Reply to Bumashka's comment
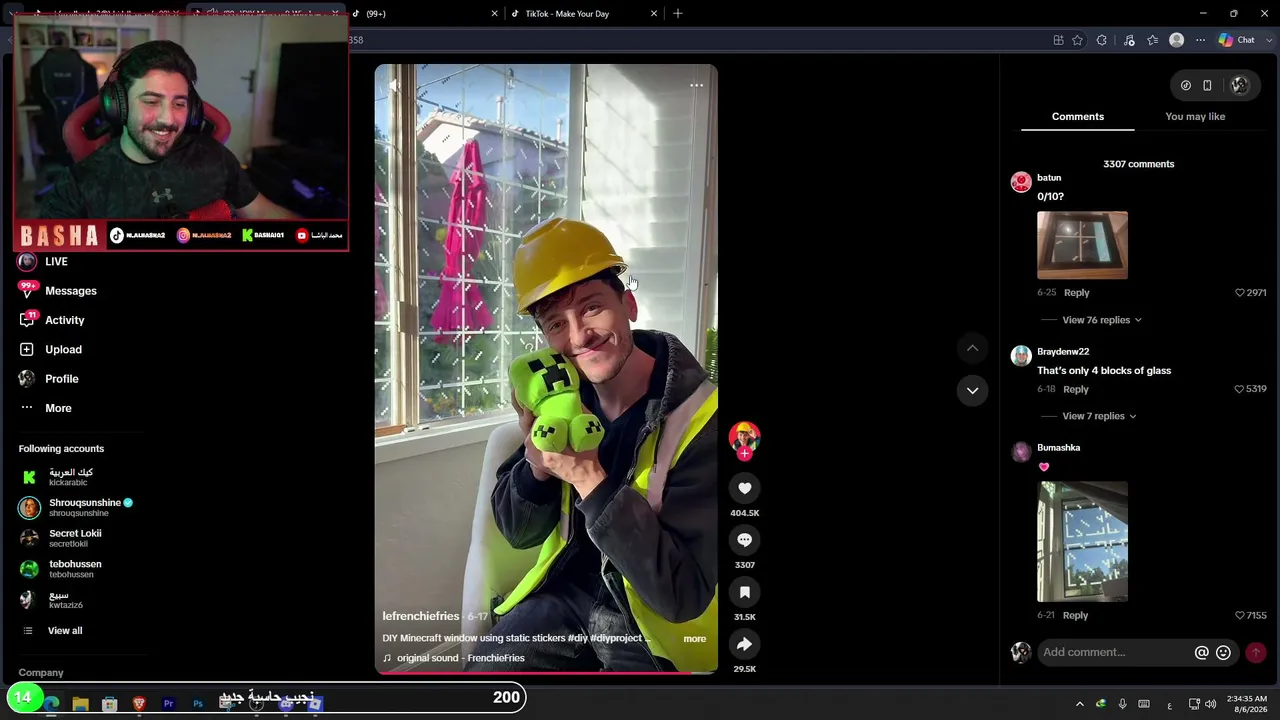 pyautogui.click(x=1075, y=616)
